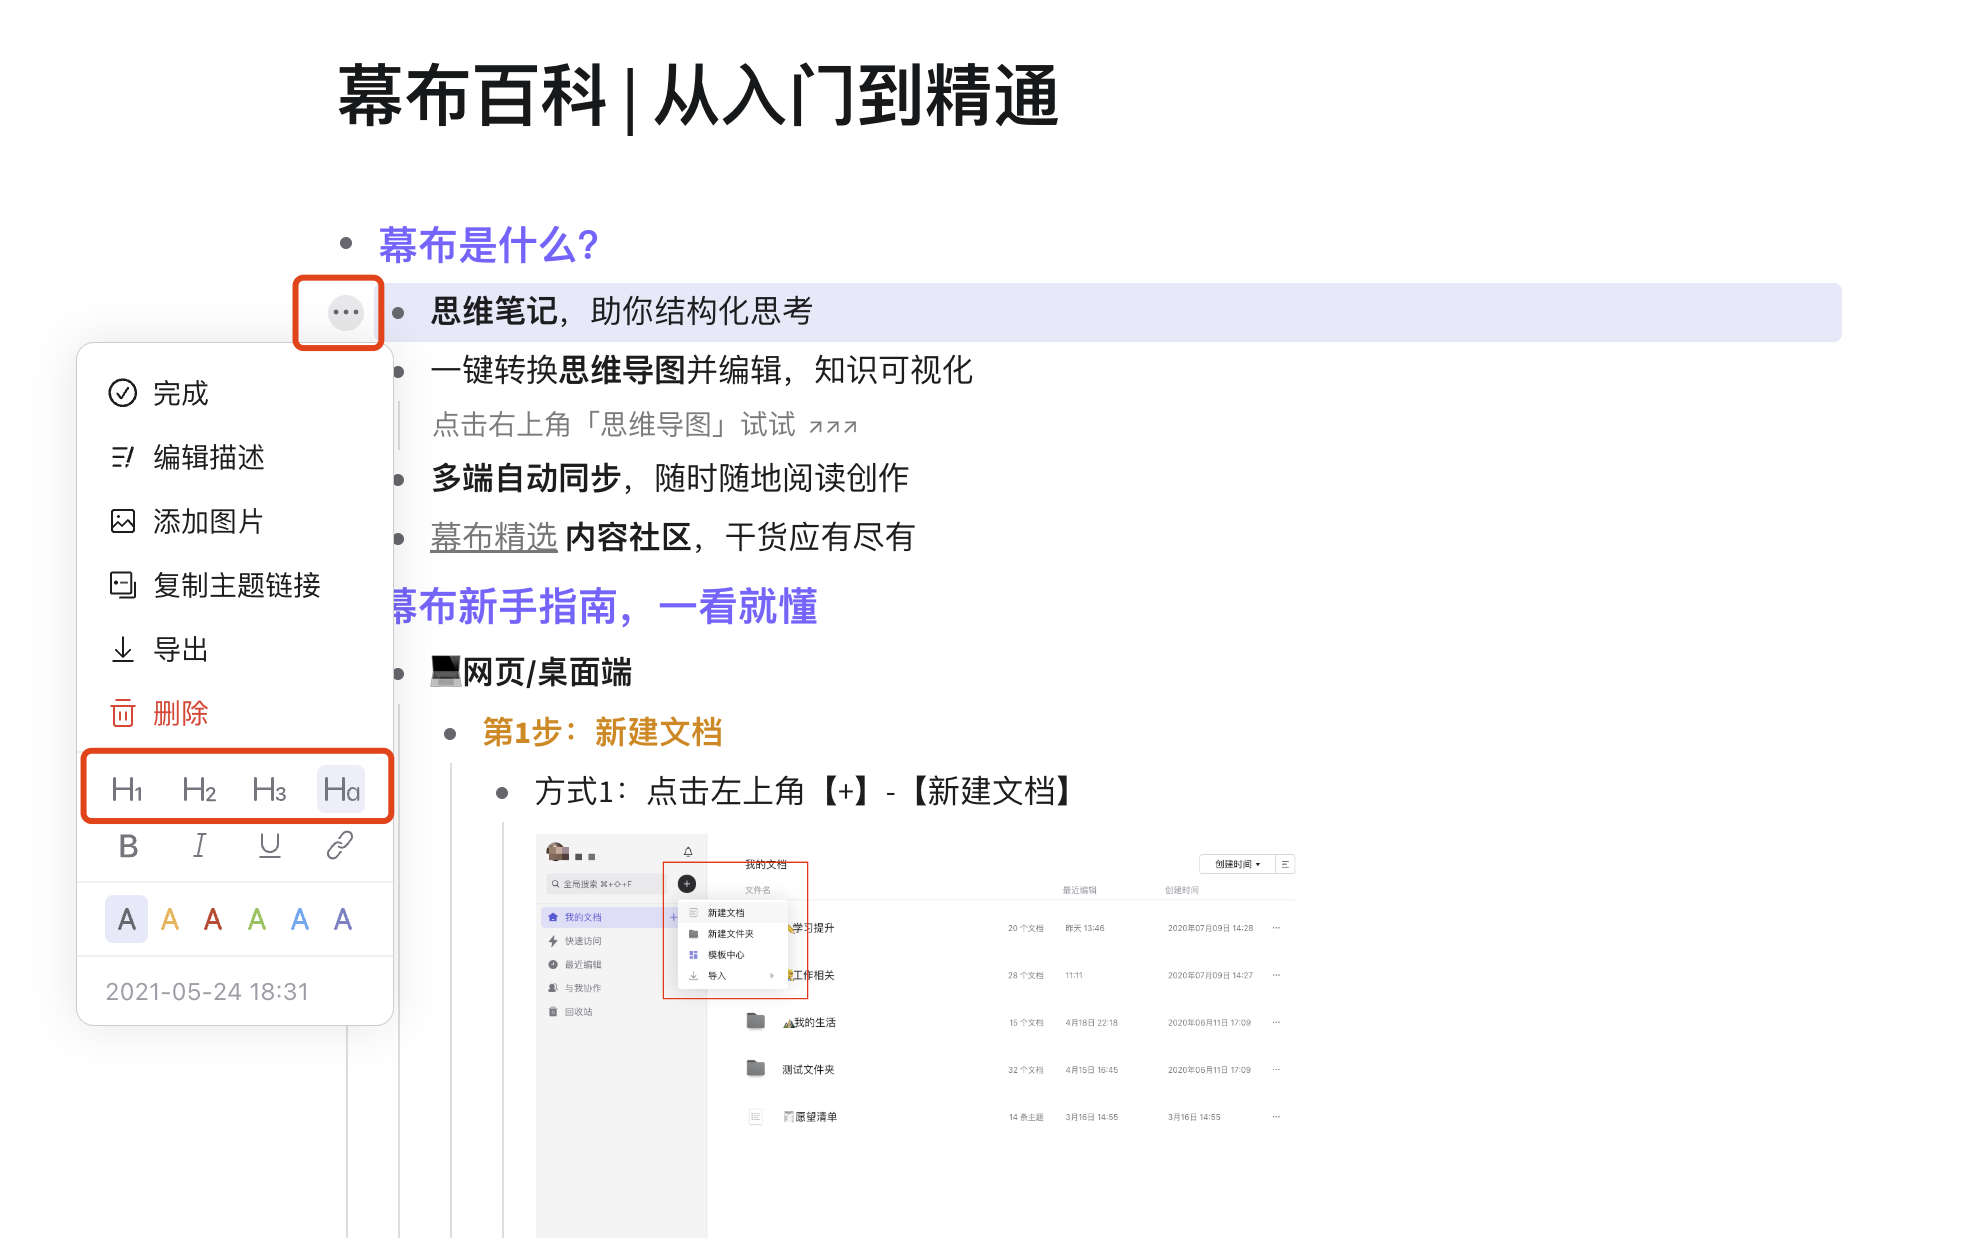This screenshot has height=1238, width=1970.
Task: Click the 编辑描述 note icon
Action: pyautogui.click(x=122, y=457)
